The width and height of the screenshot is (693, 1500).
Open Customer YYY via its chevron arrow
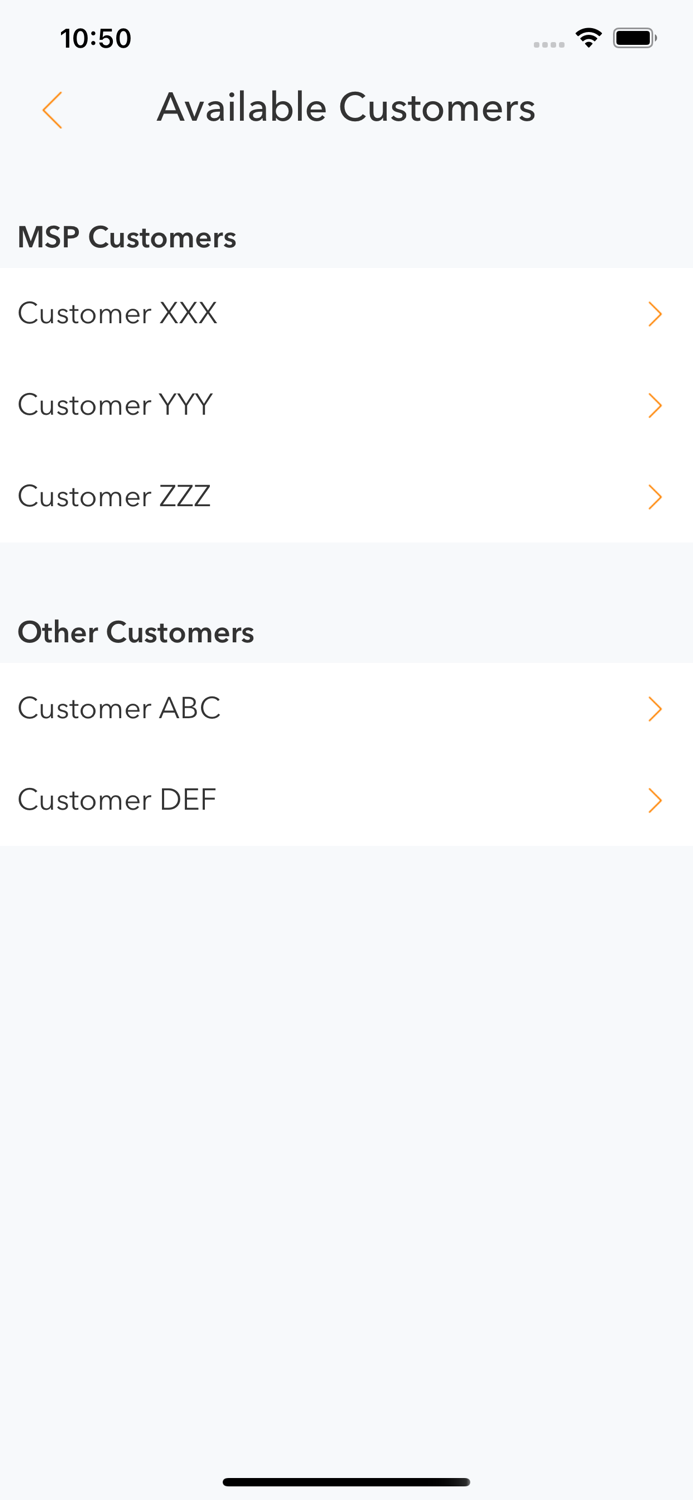click(656, 405)
